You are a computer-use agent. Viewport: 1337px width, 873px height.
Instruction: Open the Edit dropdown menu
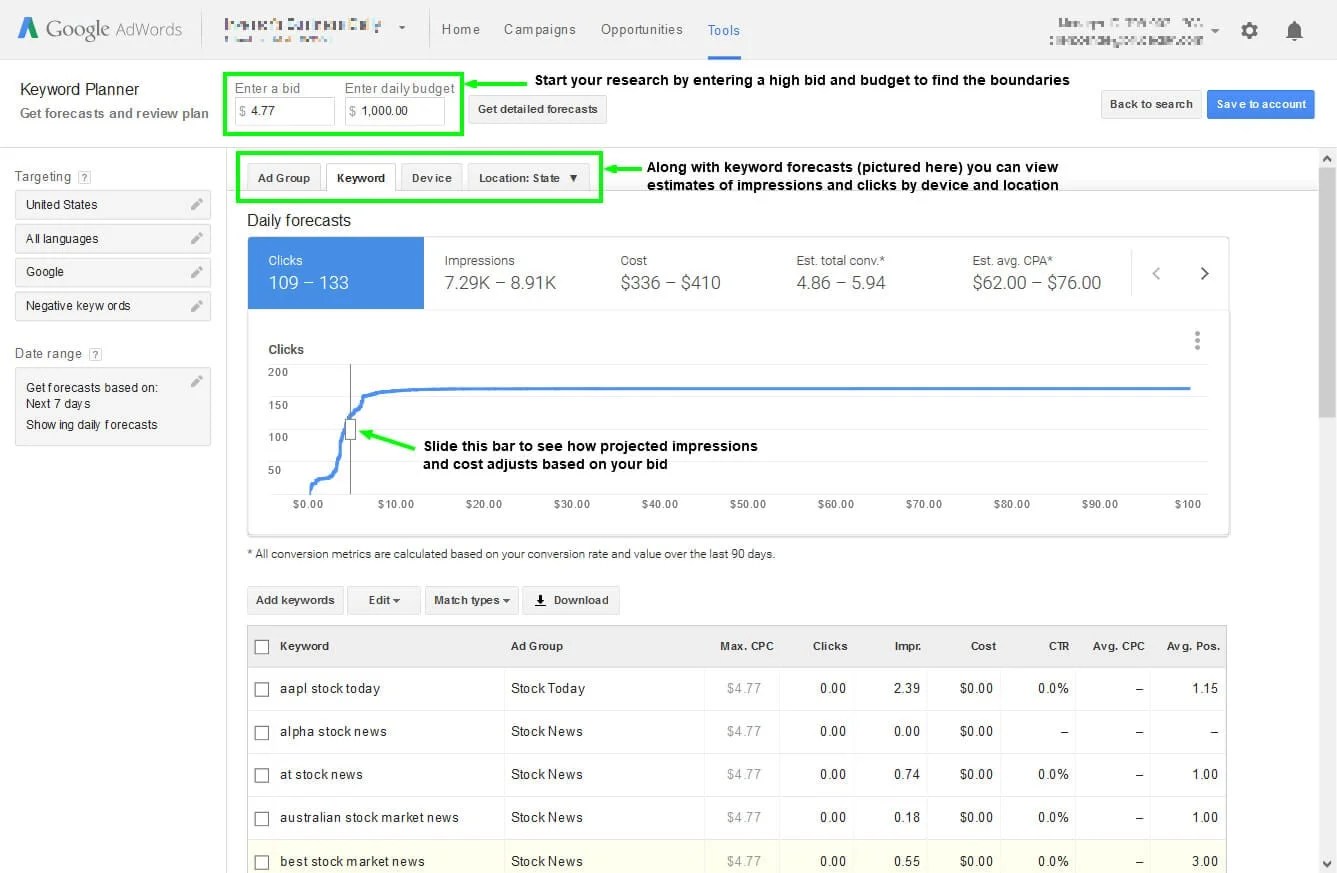384,600
